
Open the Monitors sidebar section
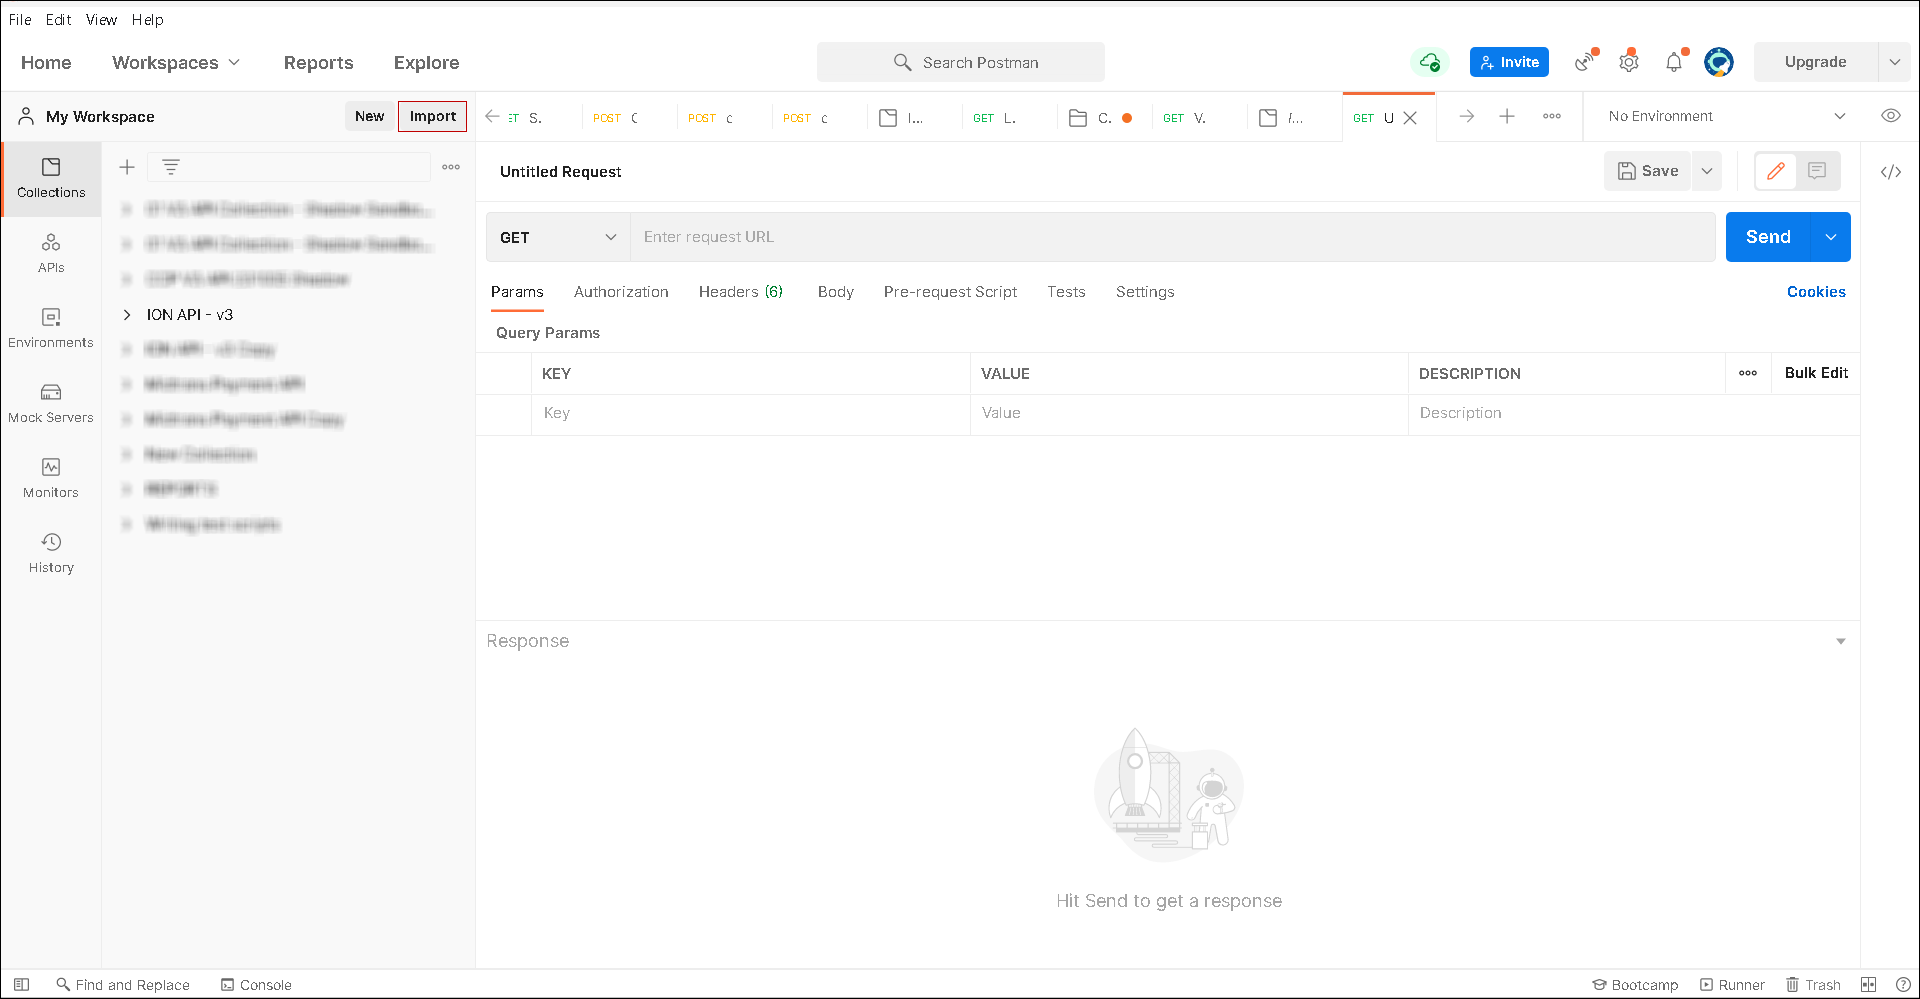[x=51, y=478]
